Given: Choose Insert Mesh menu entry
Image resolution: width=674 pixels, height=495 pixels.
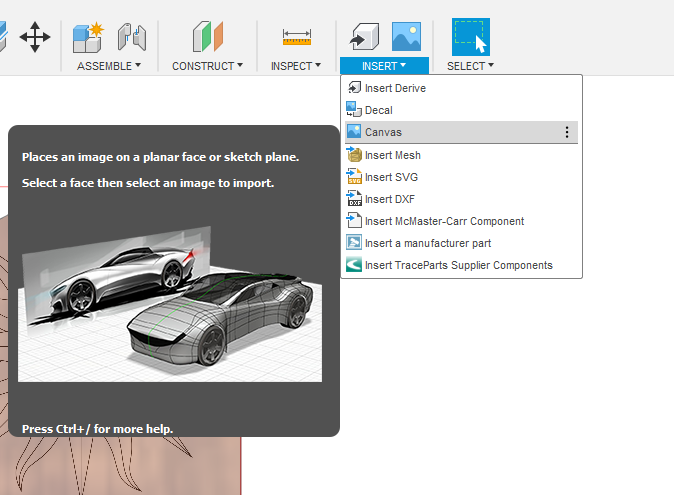Looking at the screenshot, I should point(461,155).
